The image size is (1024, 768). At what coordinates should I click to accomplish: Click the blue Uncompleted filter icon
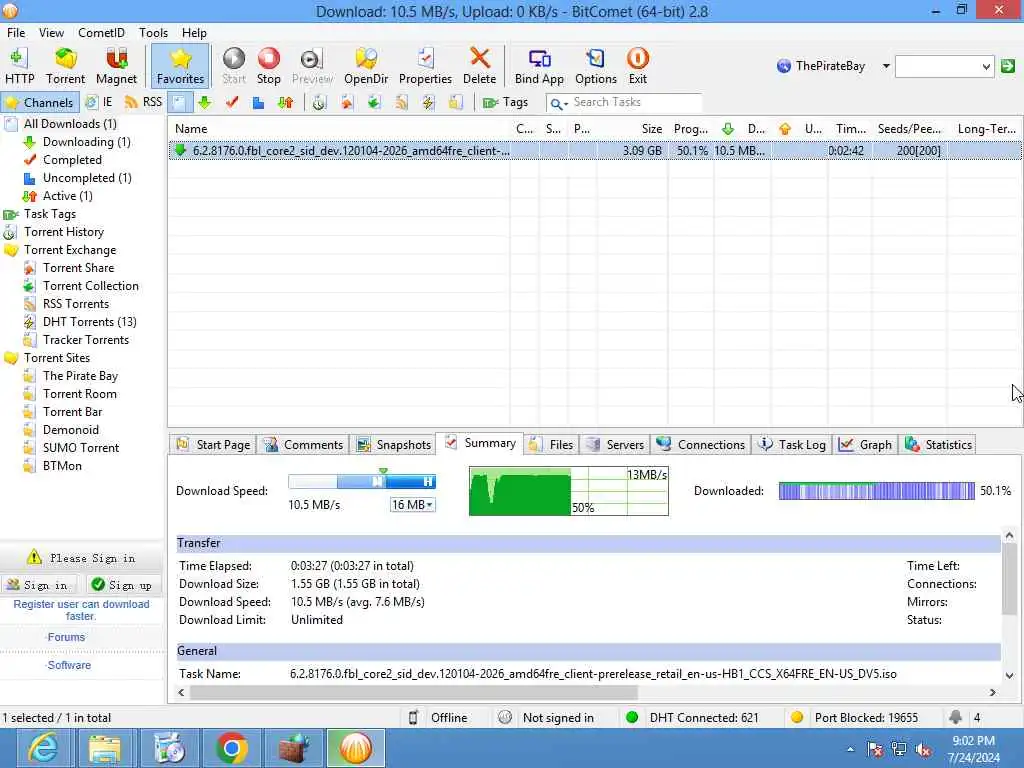click(258, 103)
